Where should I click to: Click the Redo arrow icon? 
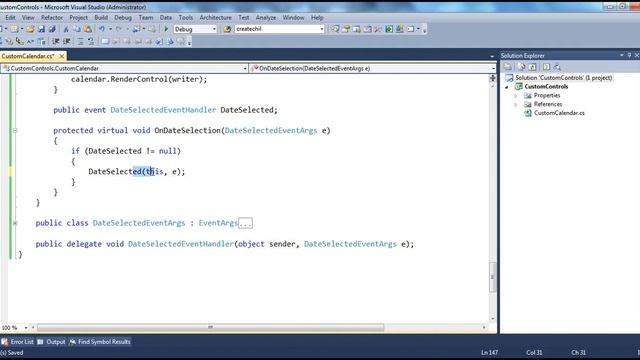pos(119,29)
